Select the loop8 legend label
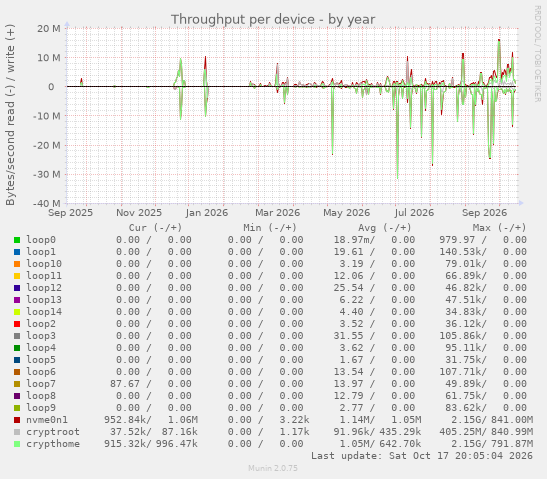547x479 pixels. 41,396
